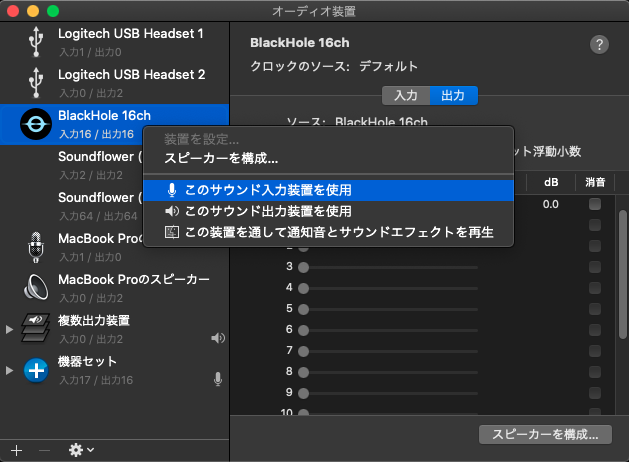Toggle mute checkbox for channel 7
The image size is (629, 462).
click(x=595, y=351)
